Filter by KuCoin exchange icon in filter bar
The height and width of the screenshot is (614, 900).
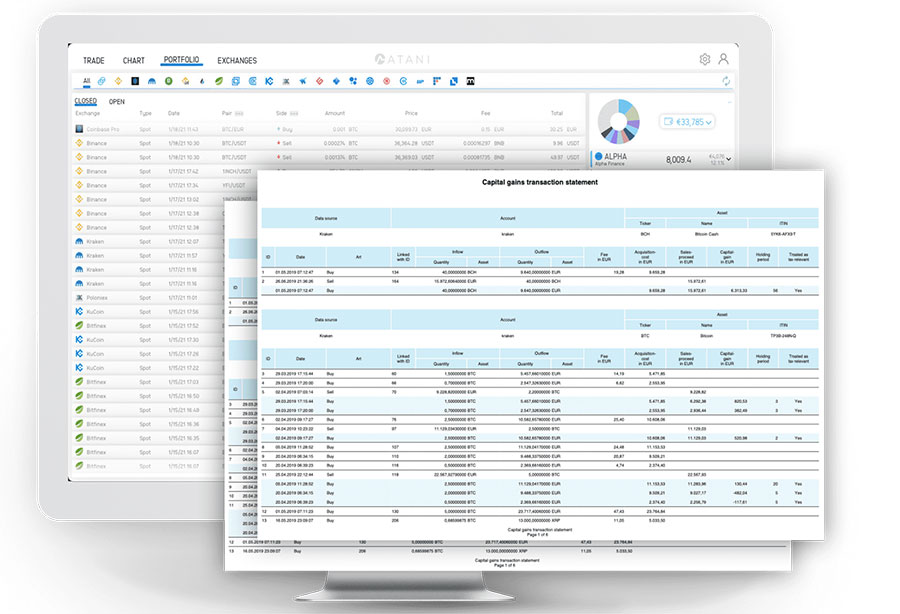click(x=270, y=80)
